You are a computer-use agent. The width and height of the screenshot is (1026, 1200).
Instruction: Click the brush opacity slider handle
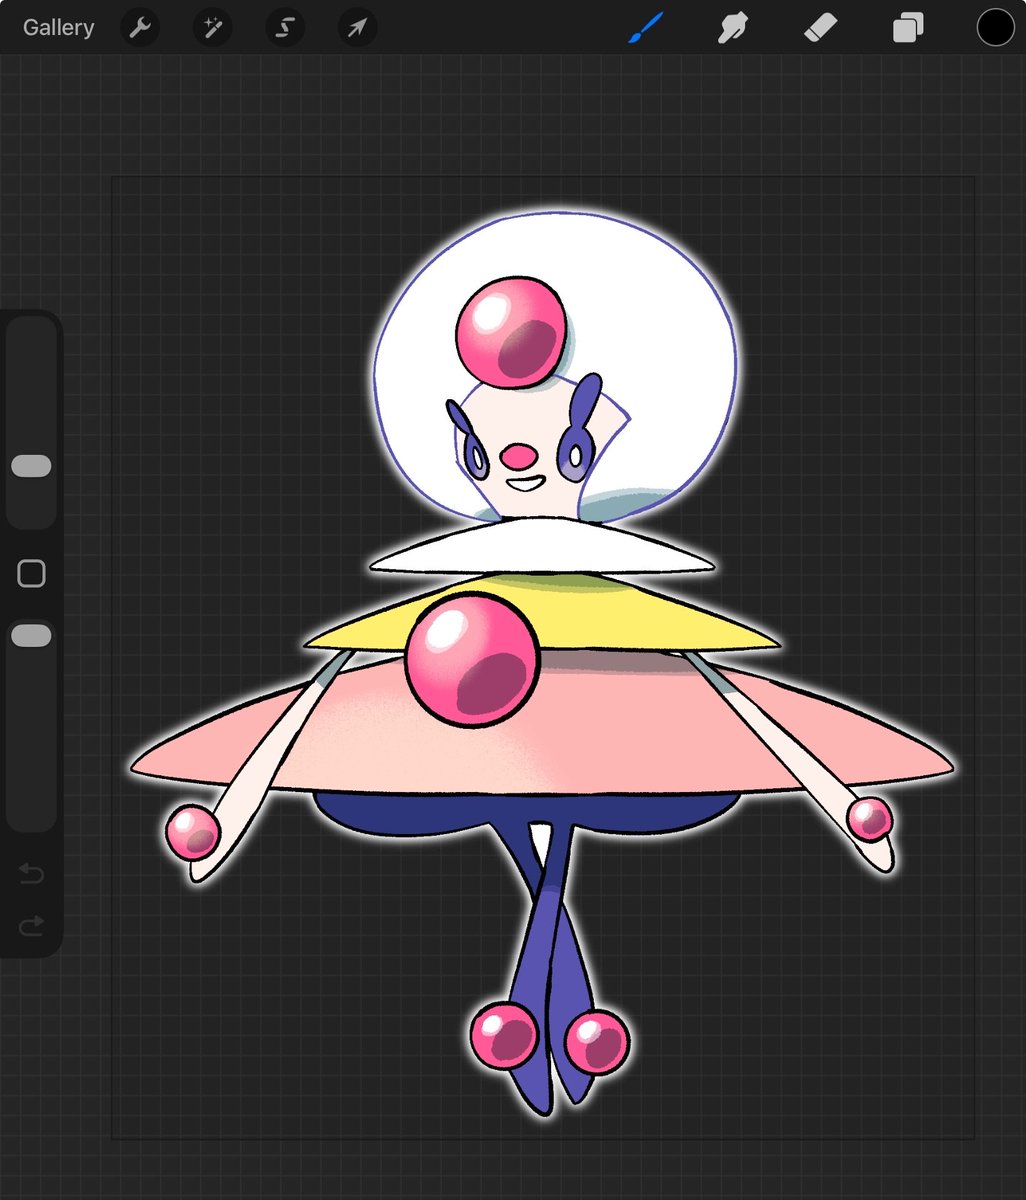point(31,636)
